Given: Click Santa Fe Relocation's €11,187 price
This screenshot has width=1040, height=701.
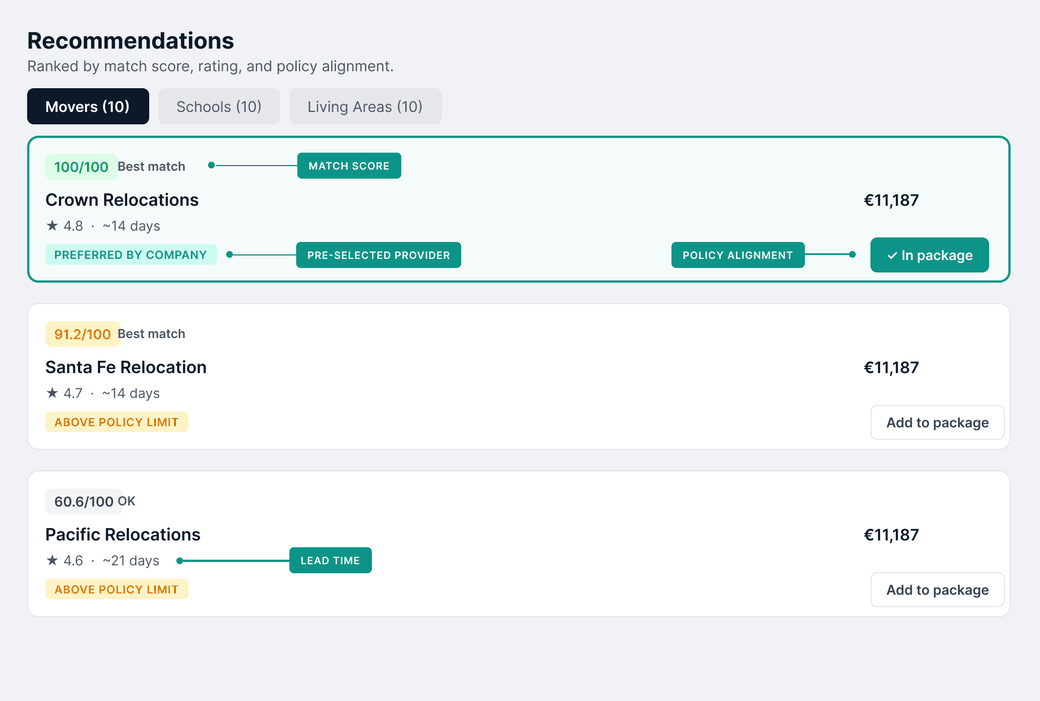Looking at the screenshot, I should tap(891, 367).
